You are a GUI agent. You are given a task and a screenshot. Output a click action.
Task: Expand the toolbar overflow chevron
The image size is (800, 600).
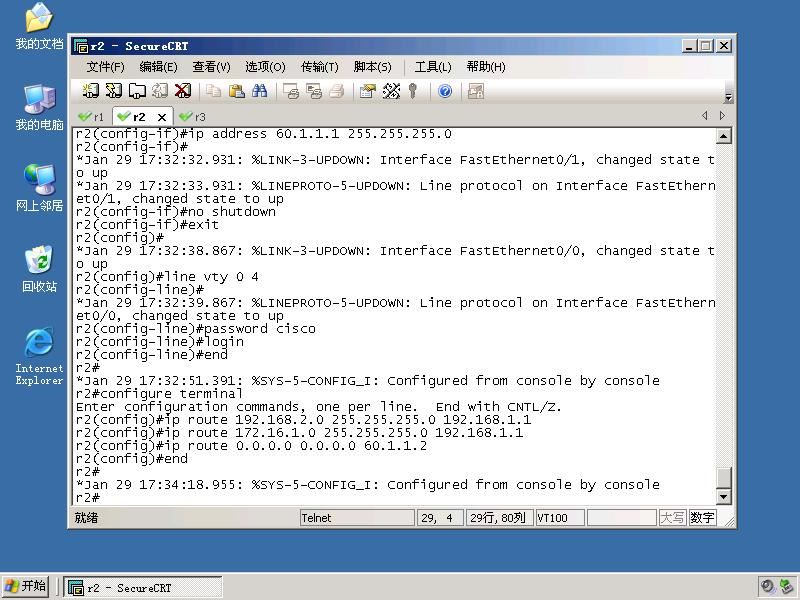pos(728,97)
